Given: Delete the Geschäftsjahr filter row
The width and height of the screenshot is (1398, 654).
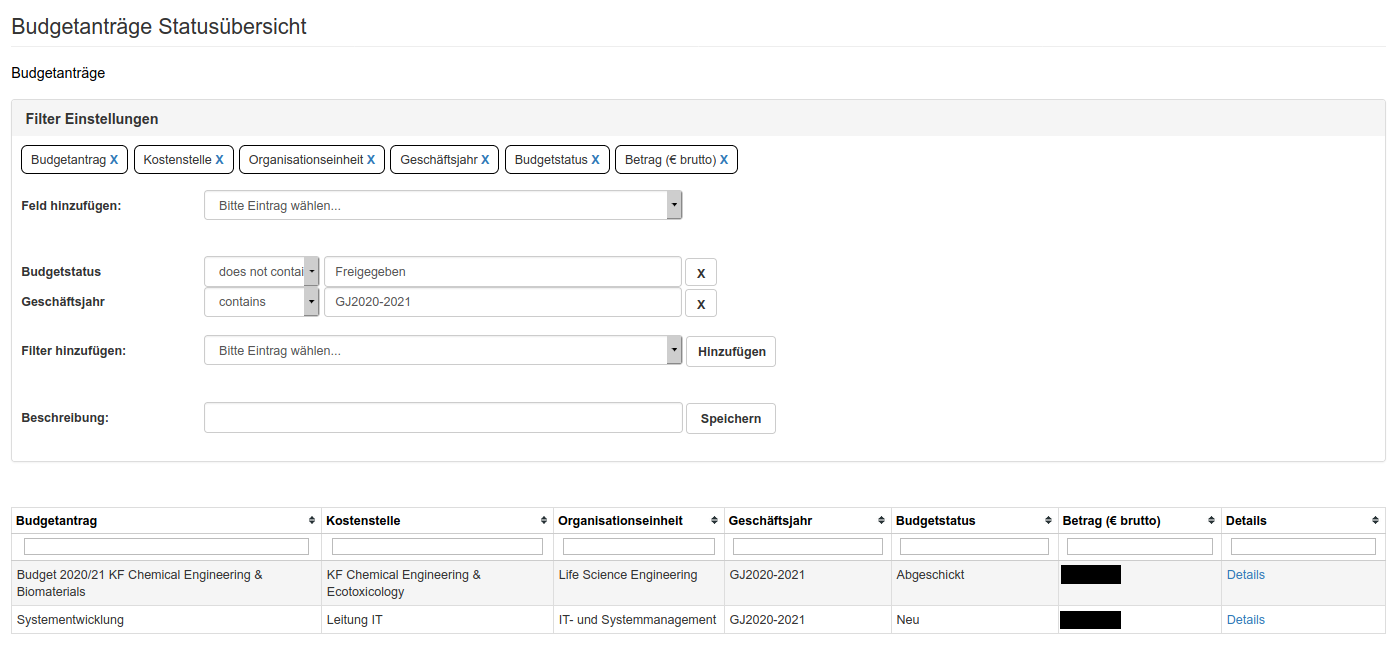Looking at the screenshot, I should click(x=700, y=304).
